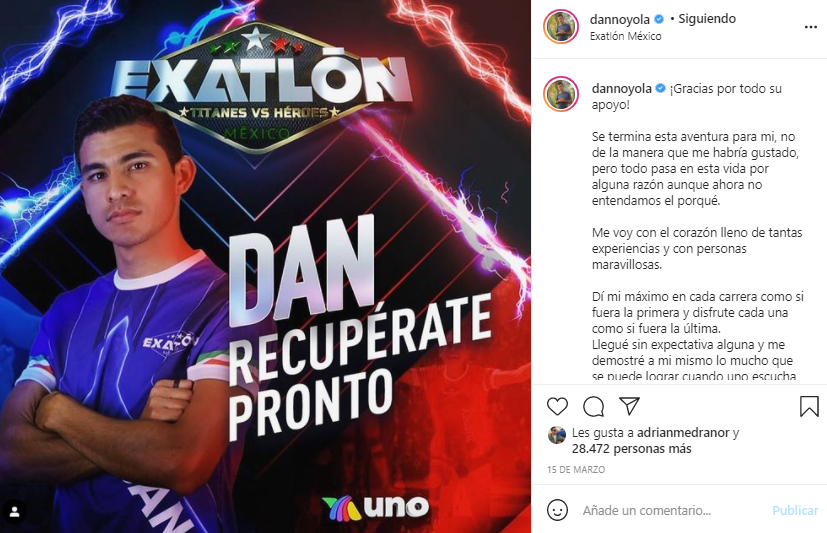The height and width of the screenshot is (533, 827).
Task: View 28.472 personas más likes list
Action: click(631, 449)
